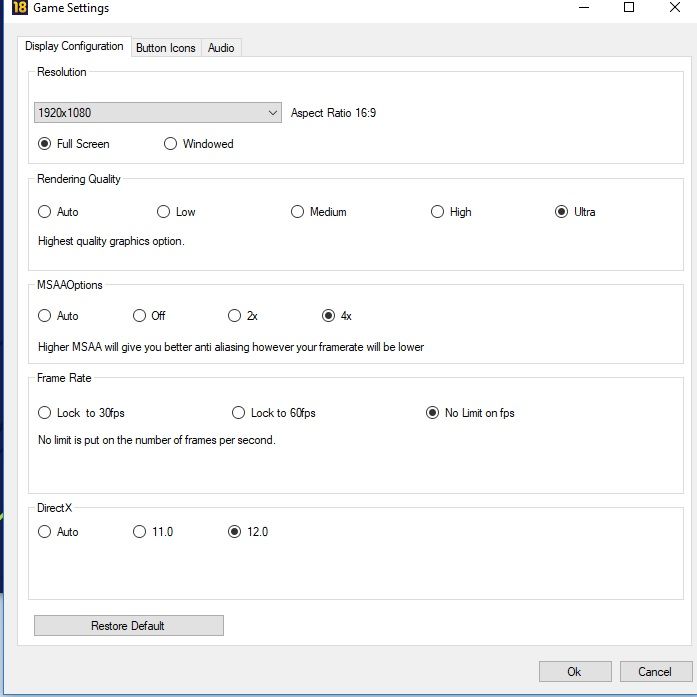
Task: Click 'Highest quality graphics option.' description
Action: [111, 241]
